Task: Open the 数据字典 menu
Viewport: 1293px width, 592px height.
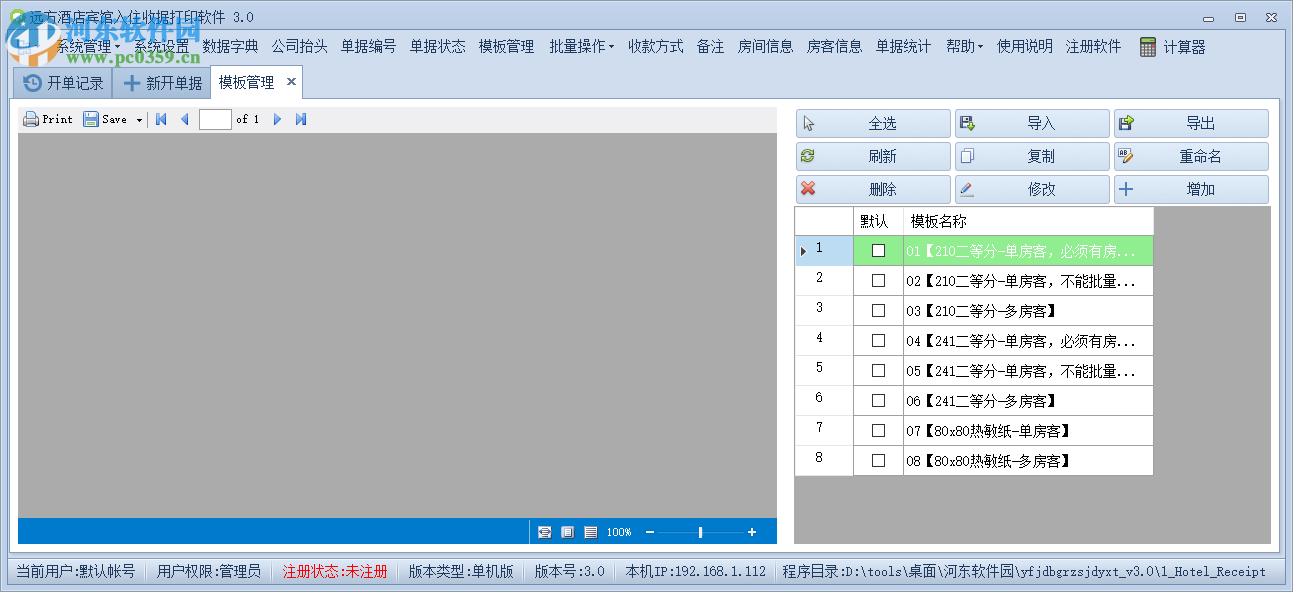Action: click(x=230, y=46)
